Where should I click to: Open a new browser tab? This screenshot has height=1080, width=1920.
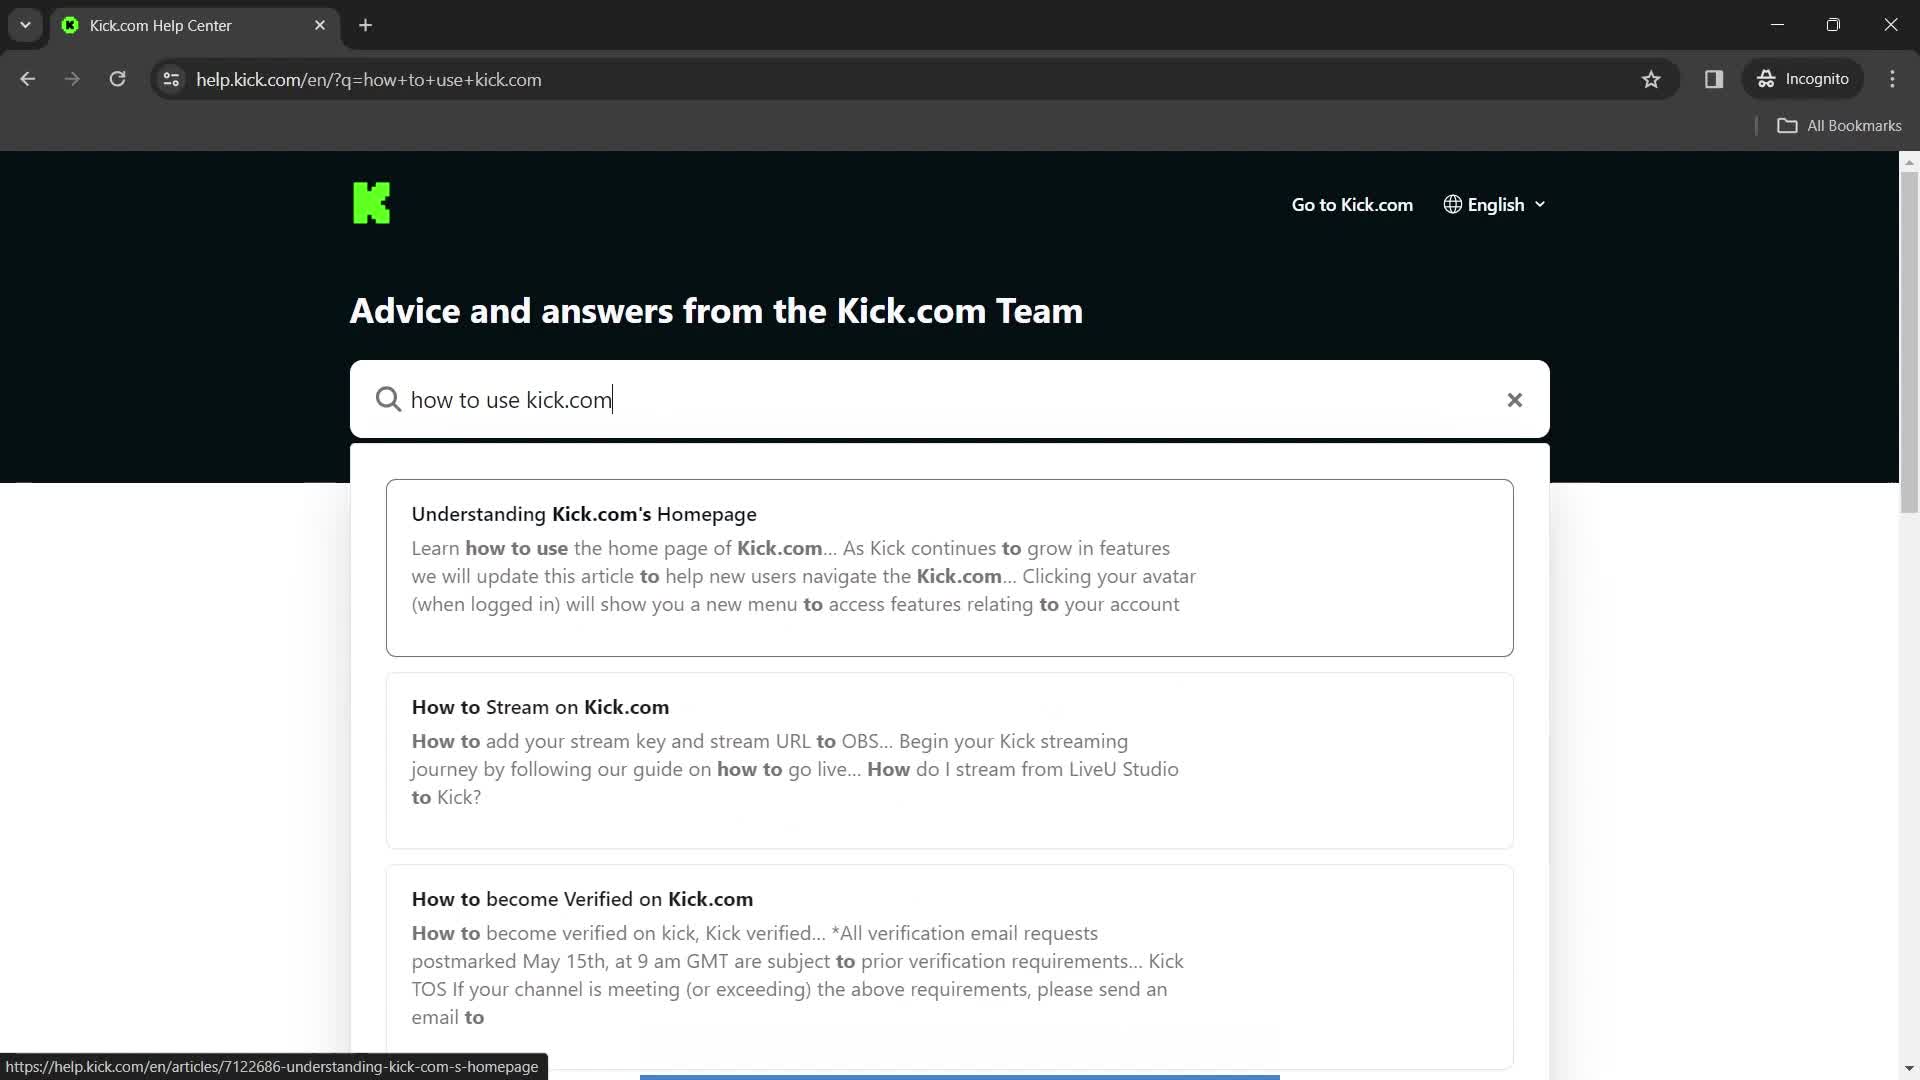(x=366, y=25)
